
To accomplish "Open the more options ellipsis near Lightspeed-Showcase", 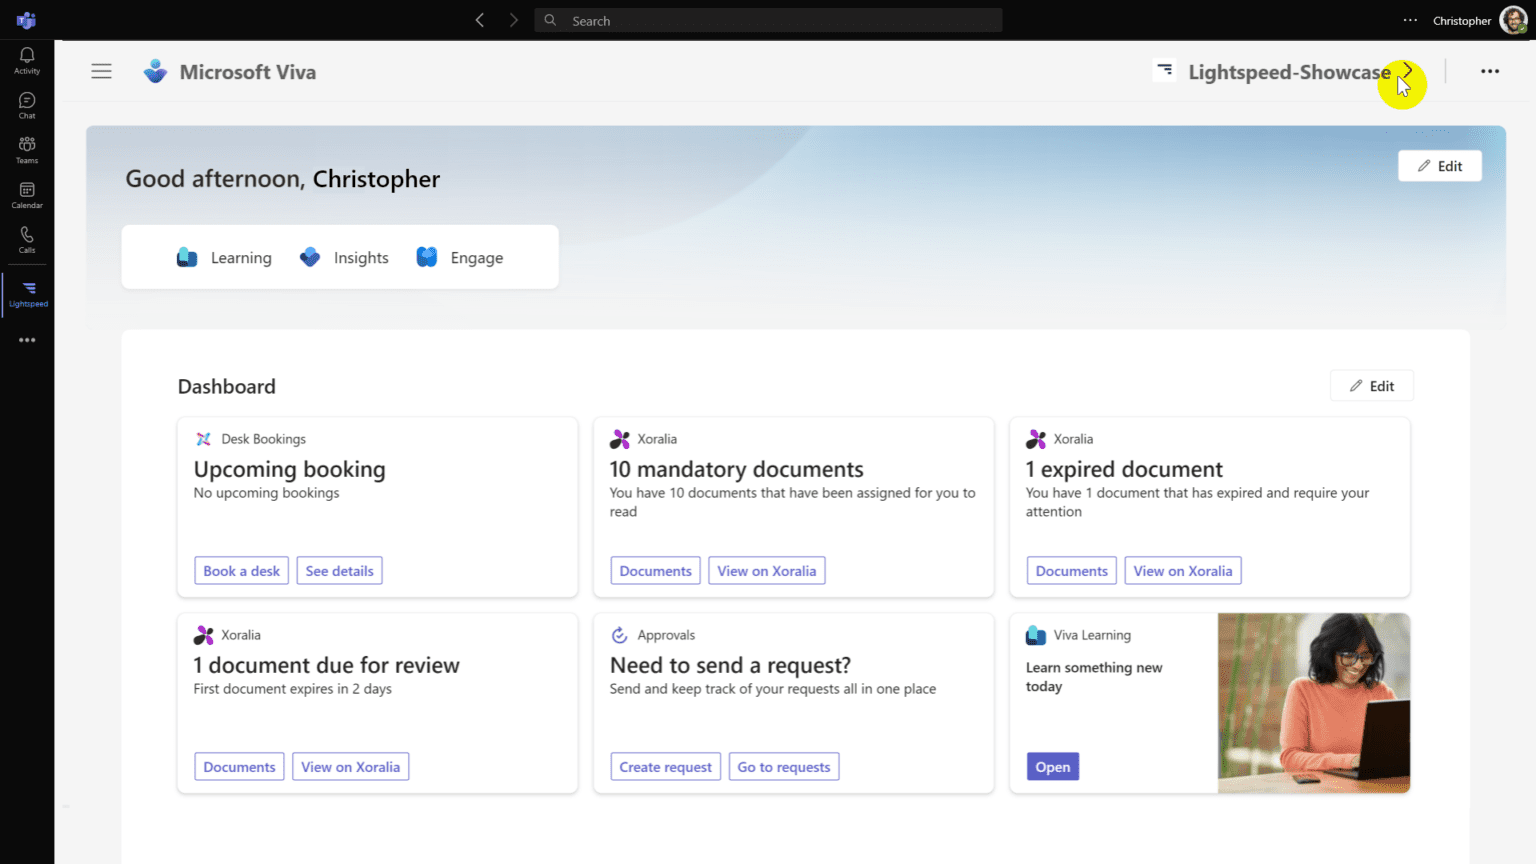I will click(x=1490, y=71).
